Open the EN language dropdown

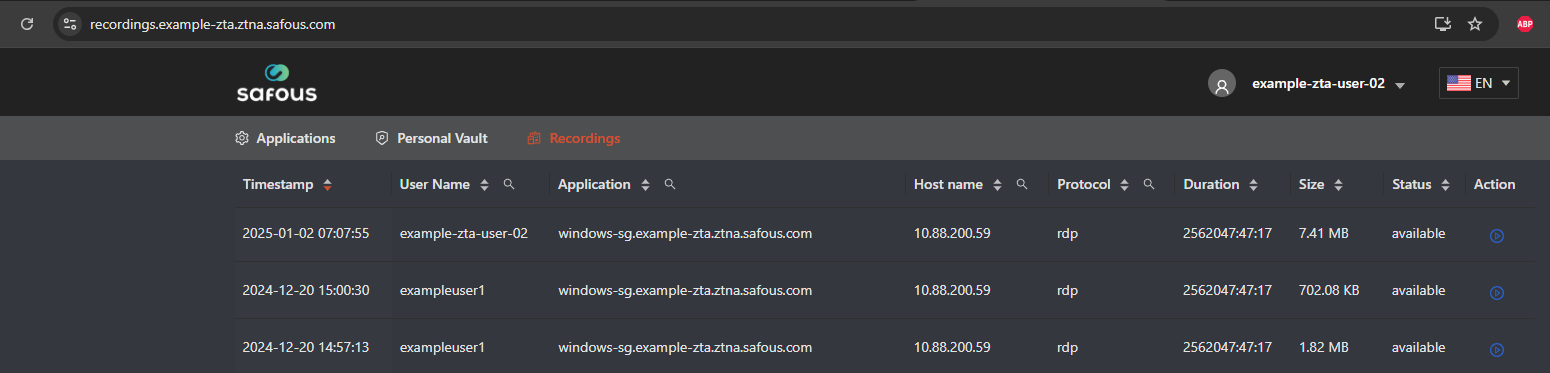(1479, 83)
